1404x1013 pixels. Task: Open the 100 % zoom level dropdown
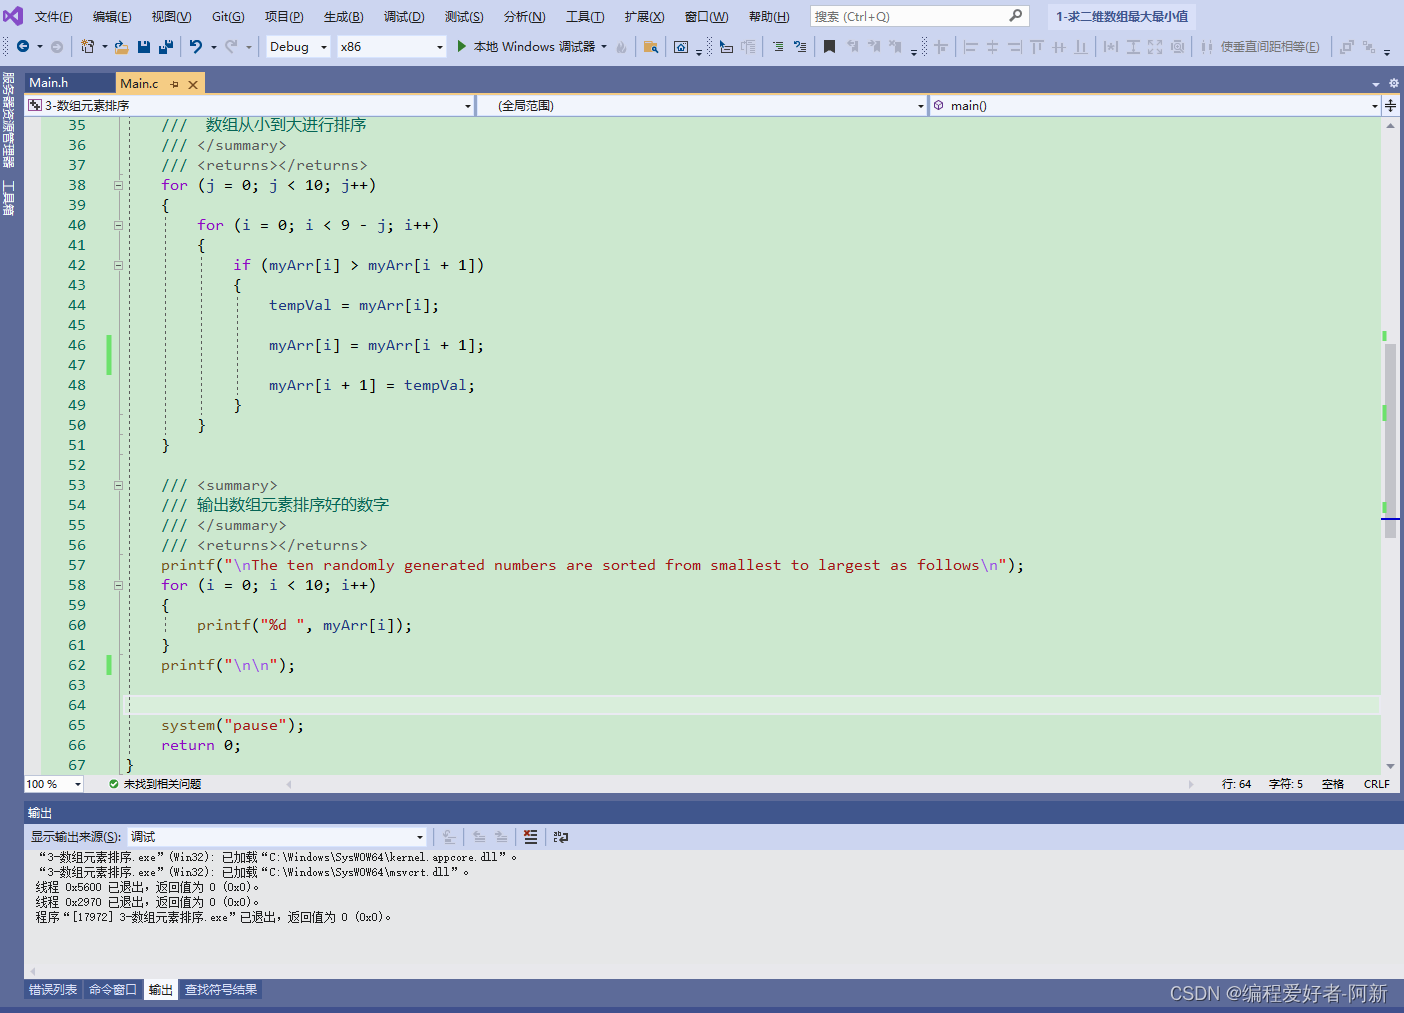coord(54,784)
